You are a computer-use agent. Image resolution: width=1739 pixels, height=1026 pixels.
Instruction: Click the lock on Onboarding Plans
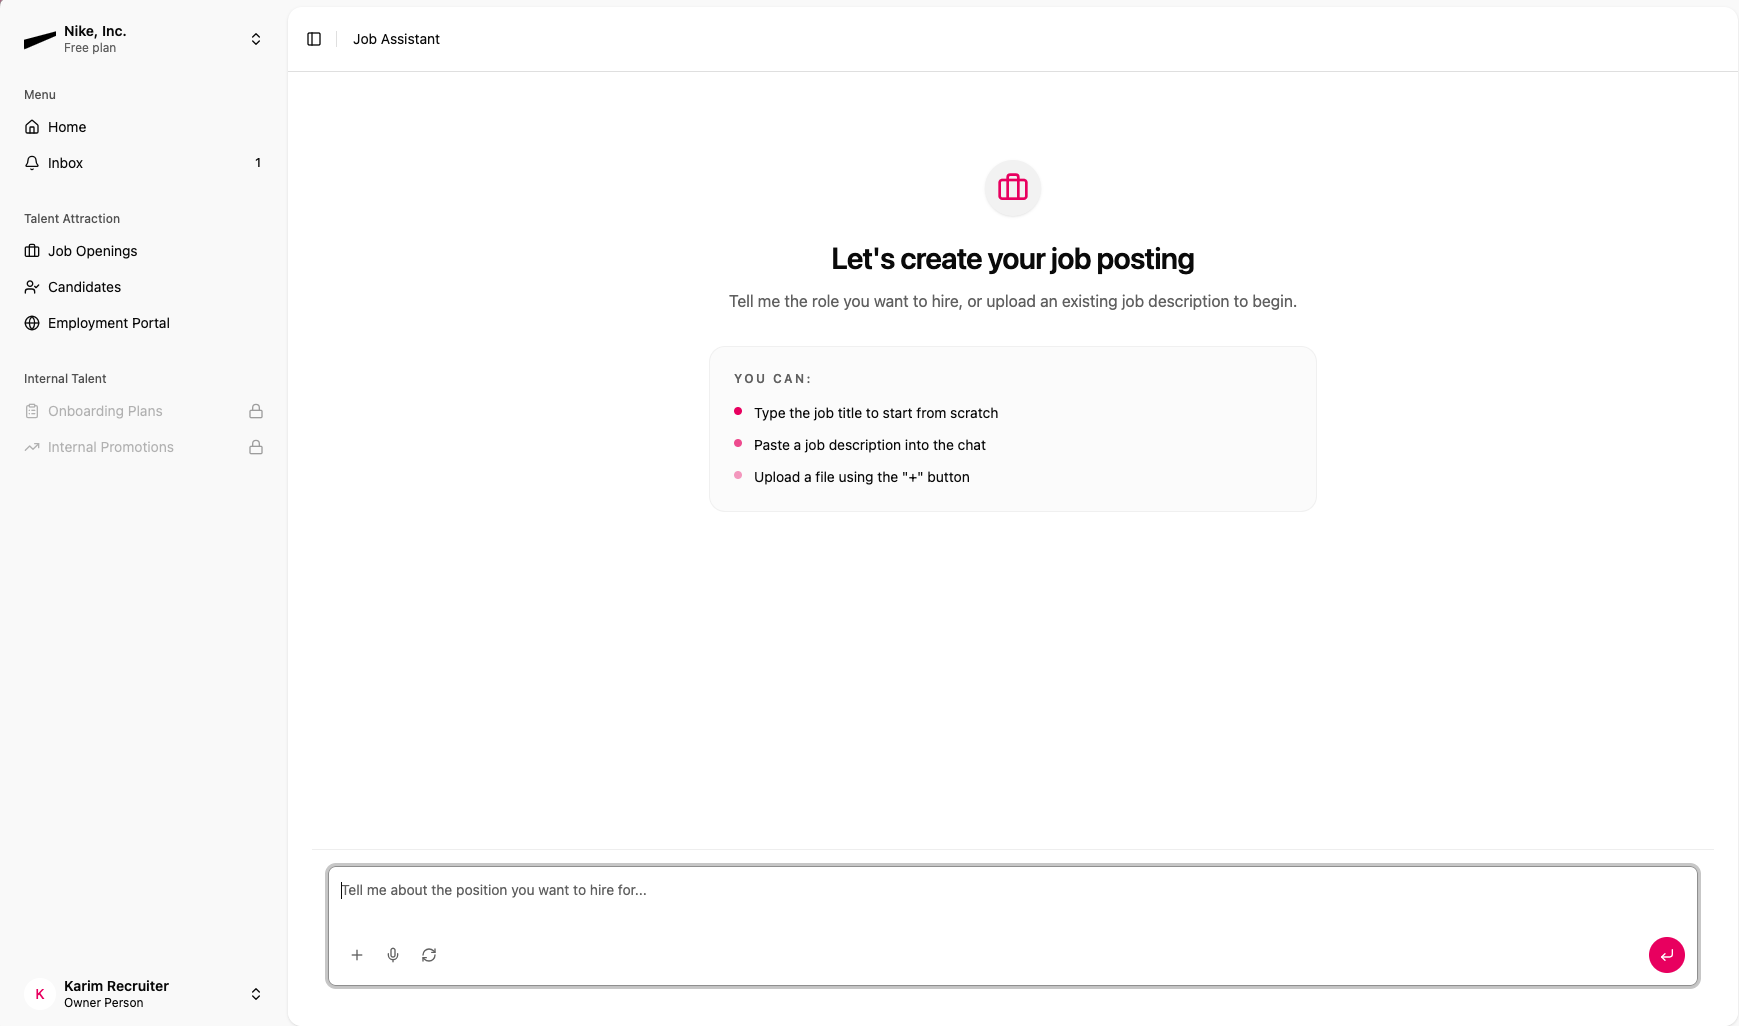click(x=256, y=411)
